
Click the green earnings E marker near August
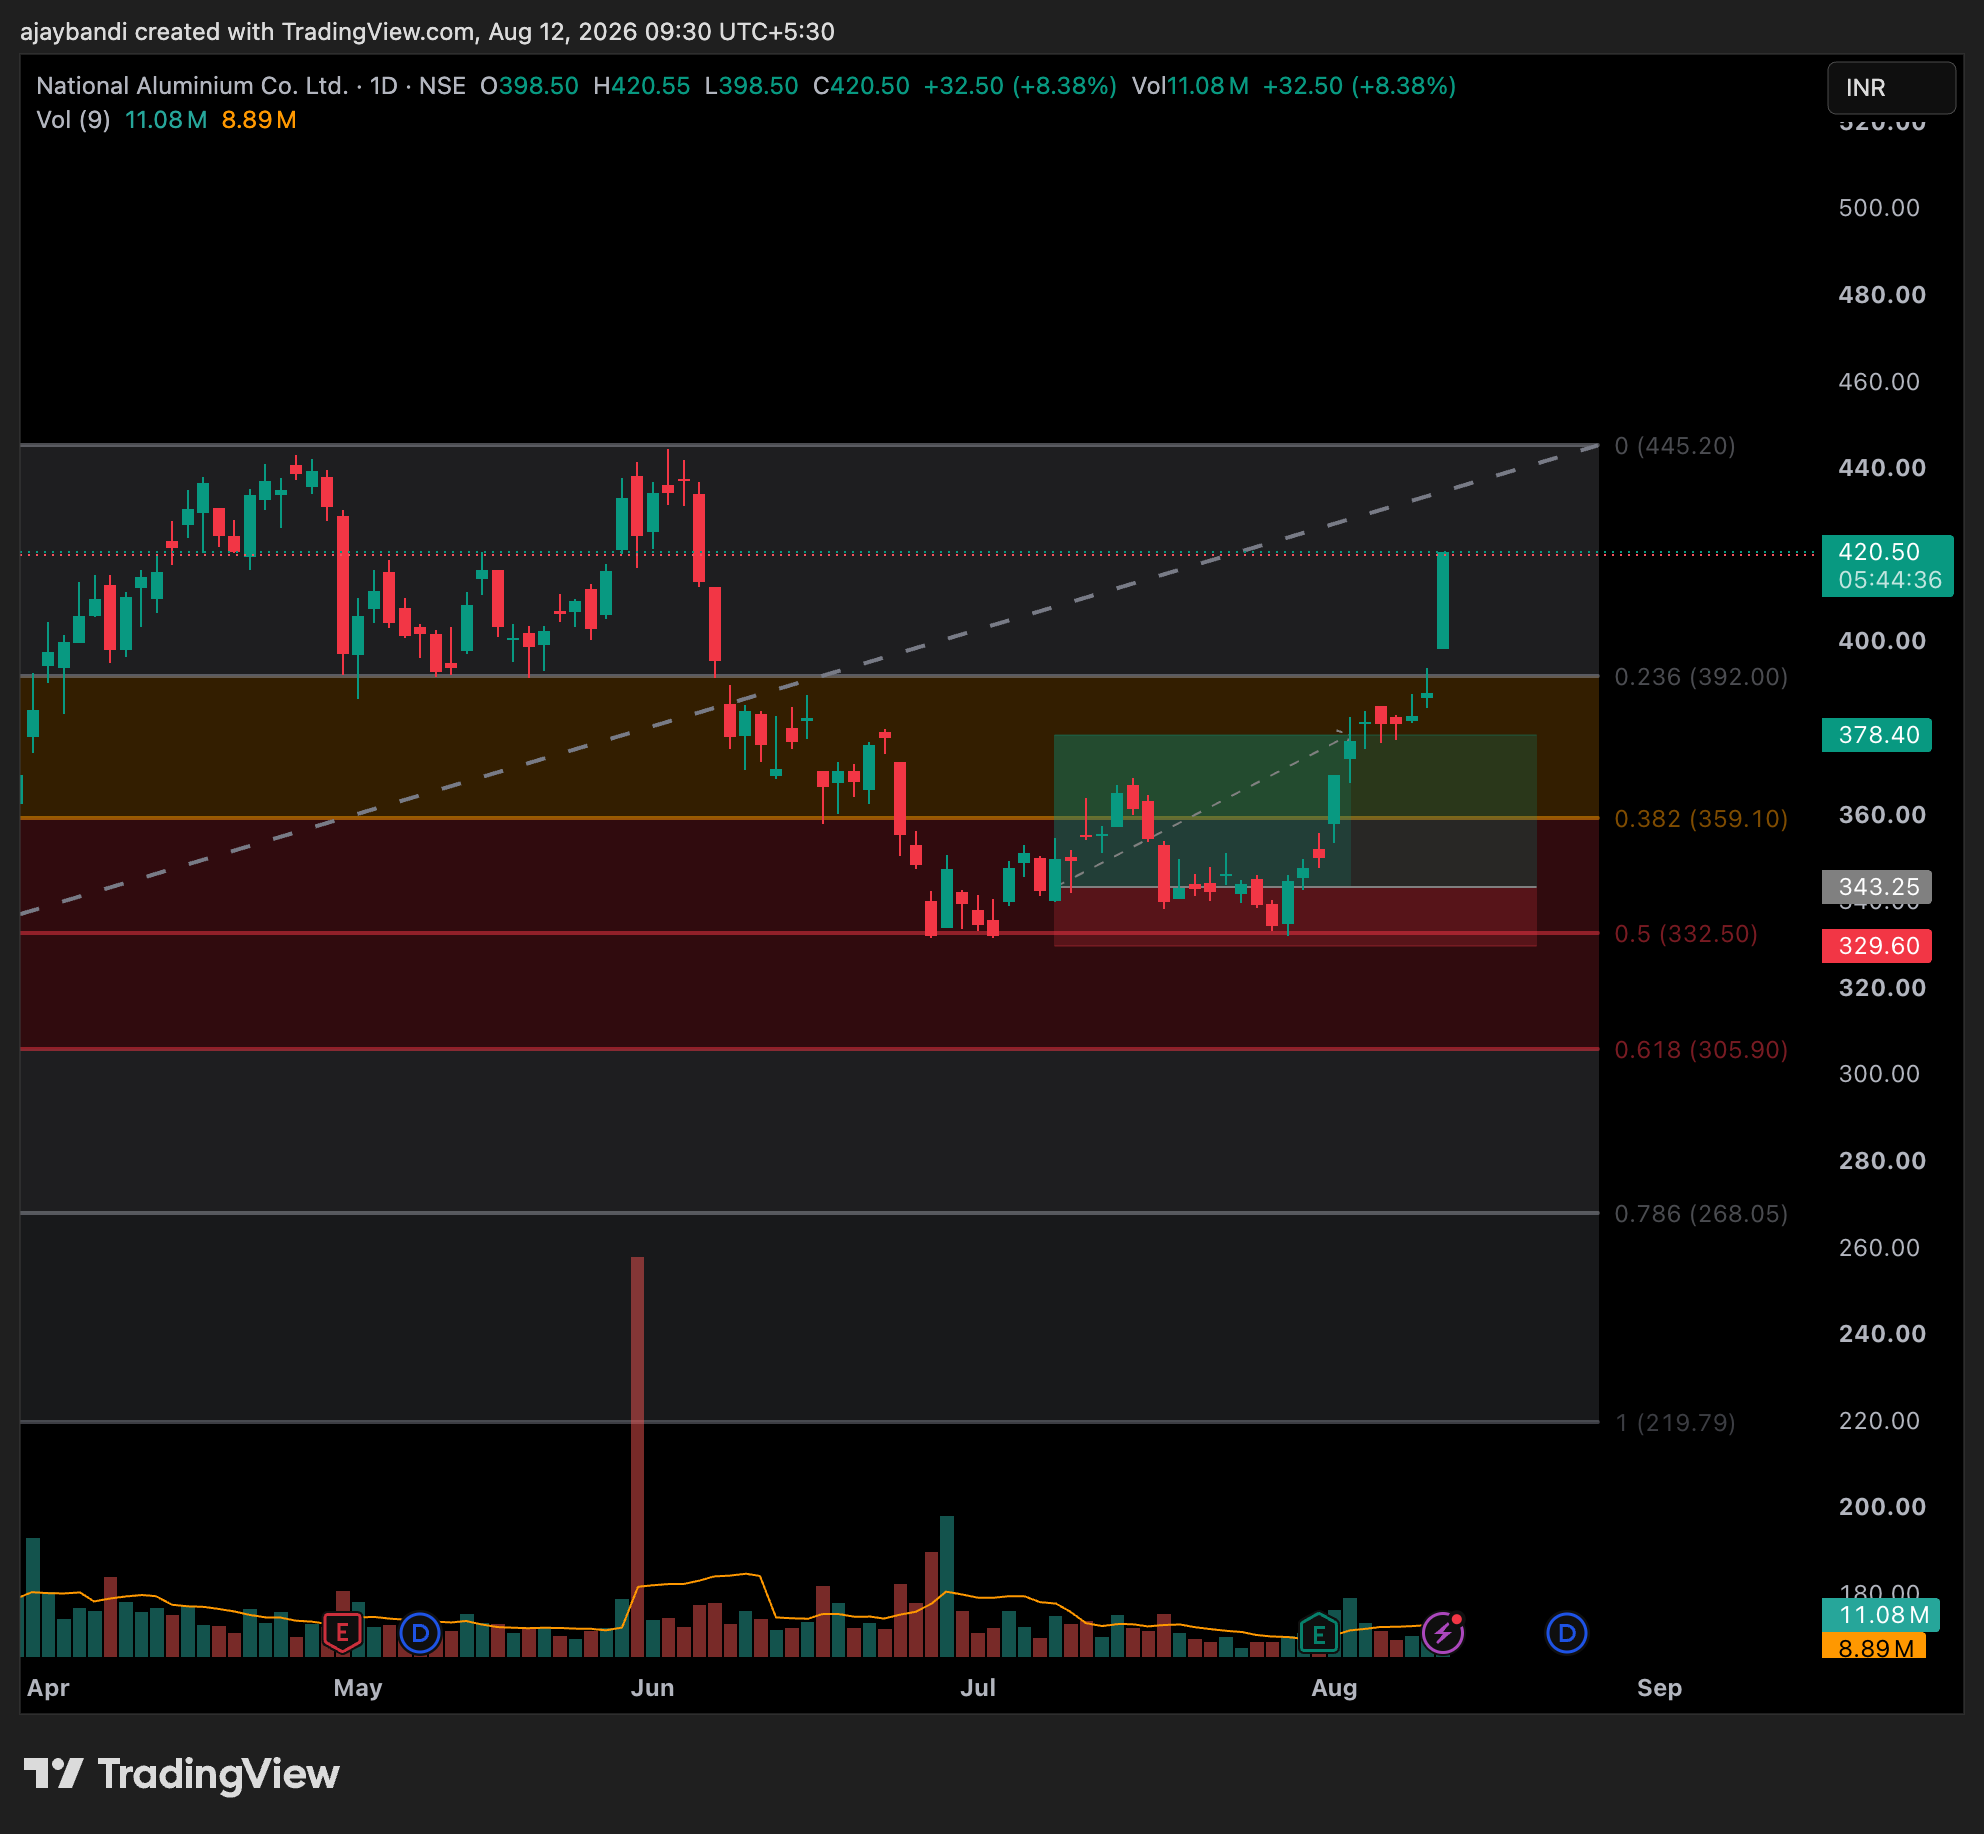pyautogui.click(x=1319, y=1634)
